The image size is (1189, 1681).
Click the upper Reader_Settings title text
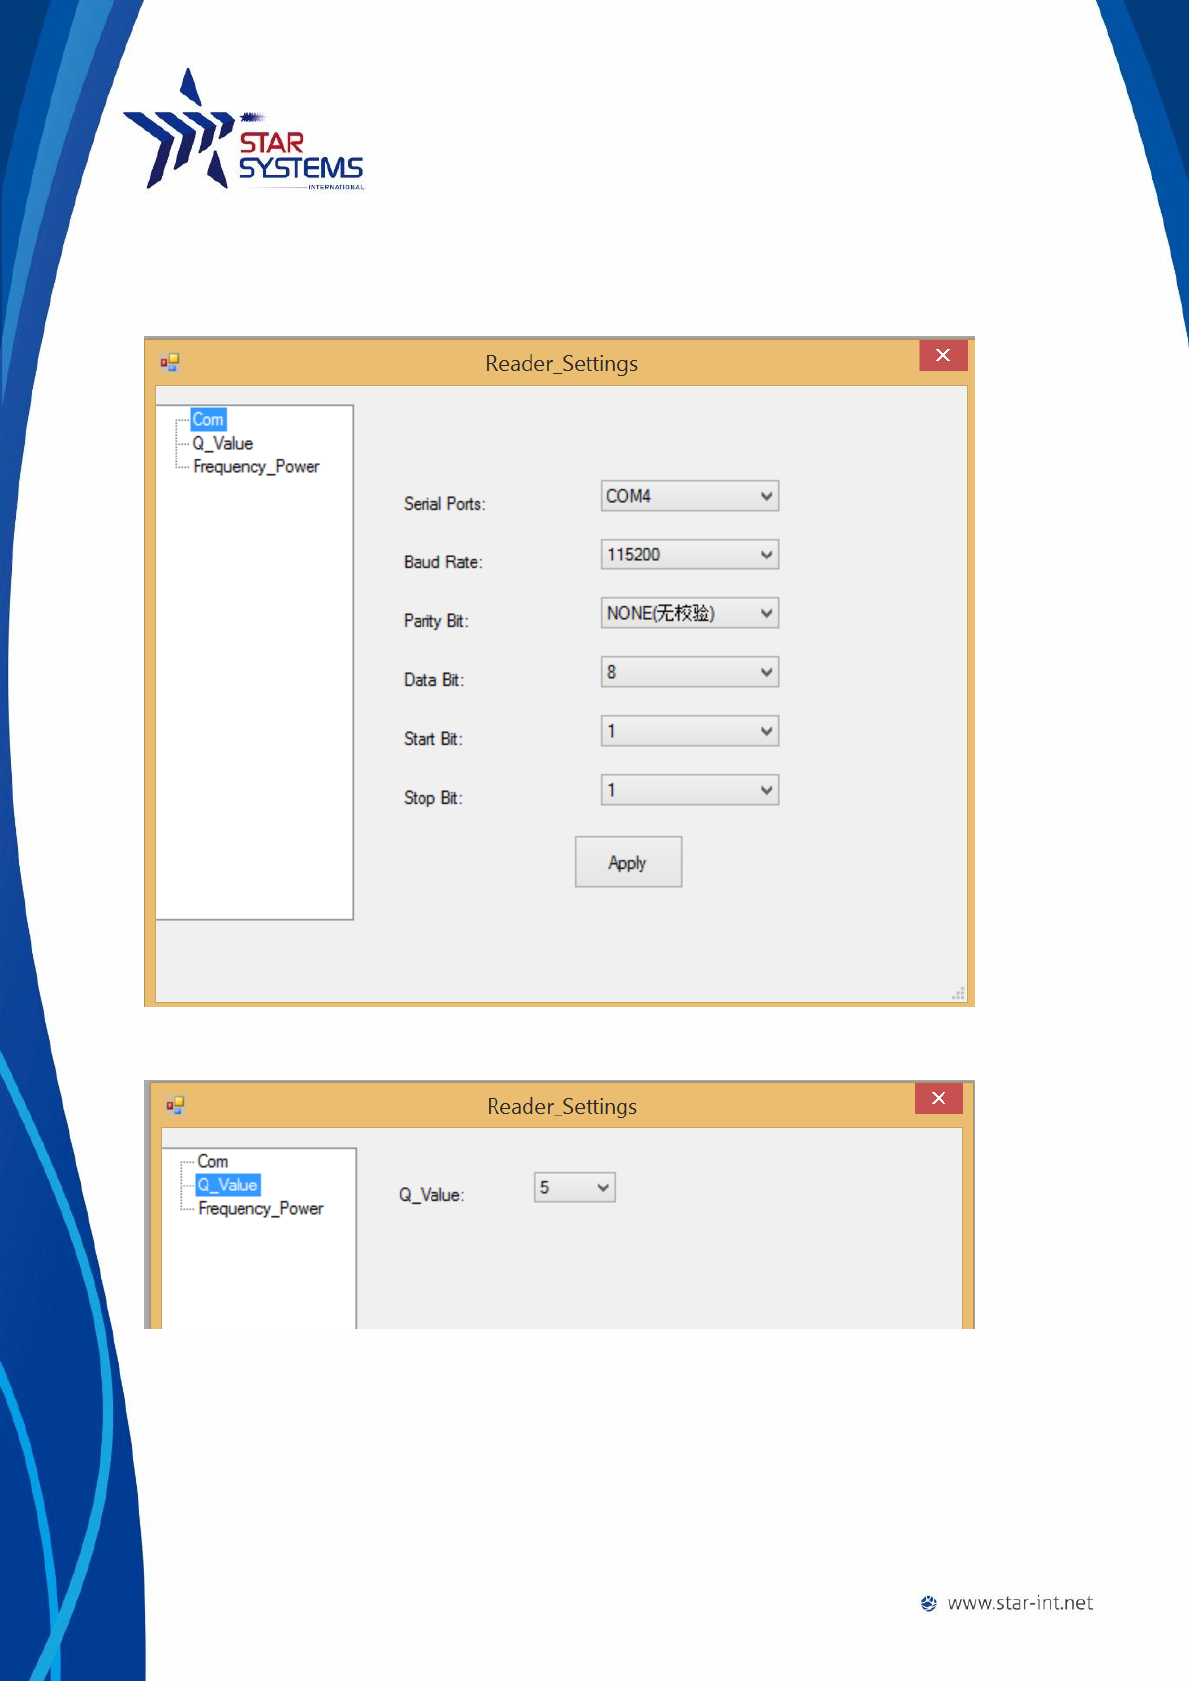(x=562, y=364)
